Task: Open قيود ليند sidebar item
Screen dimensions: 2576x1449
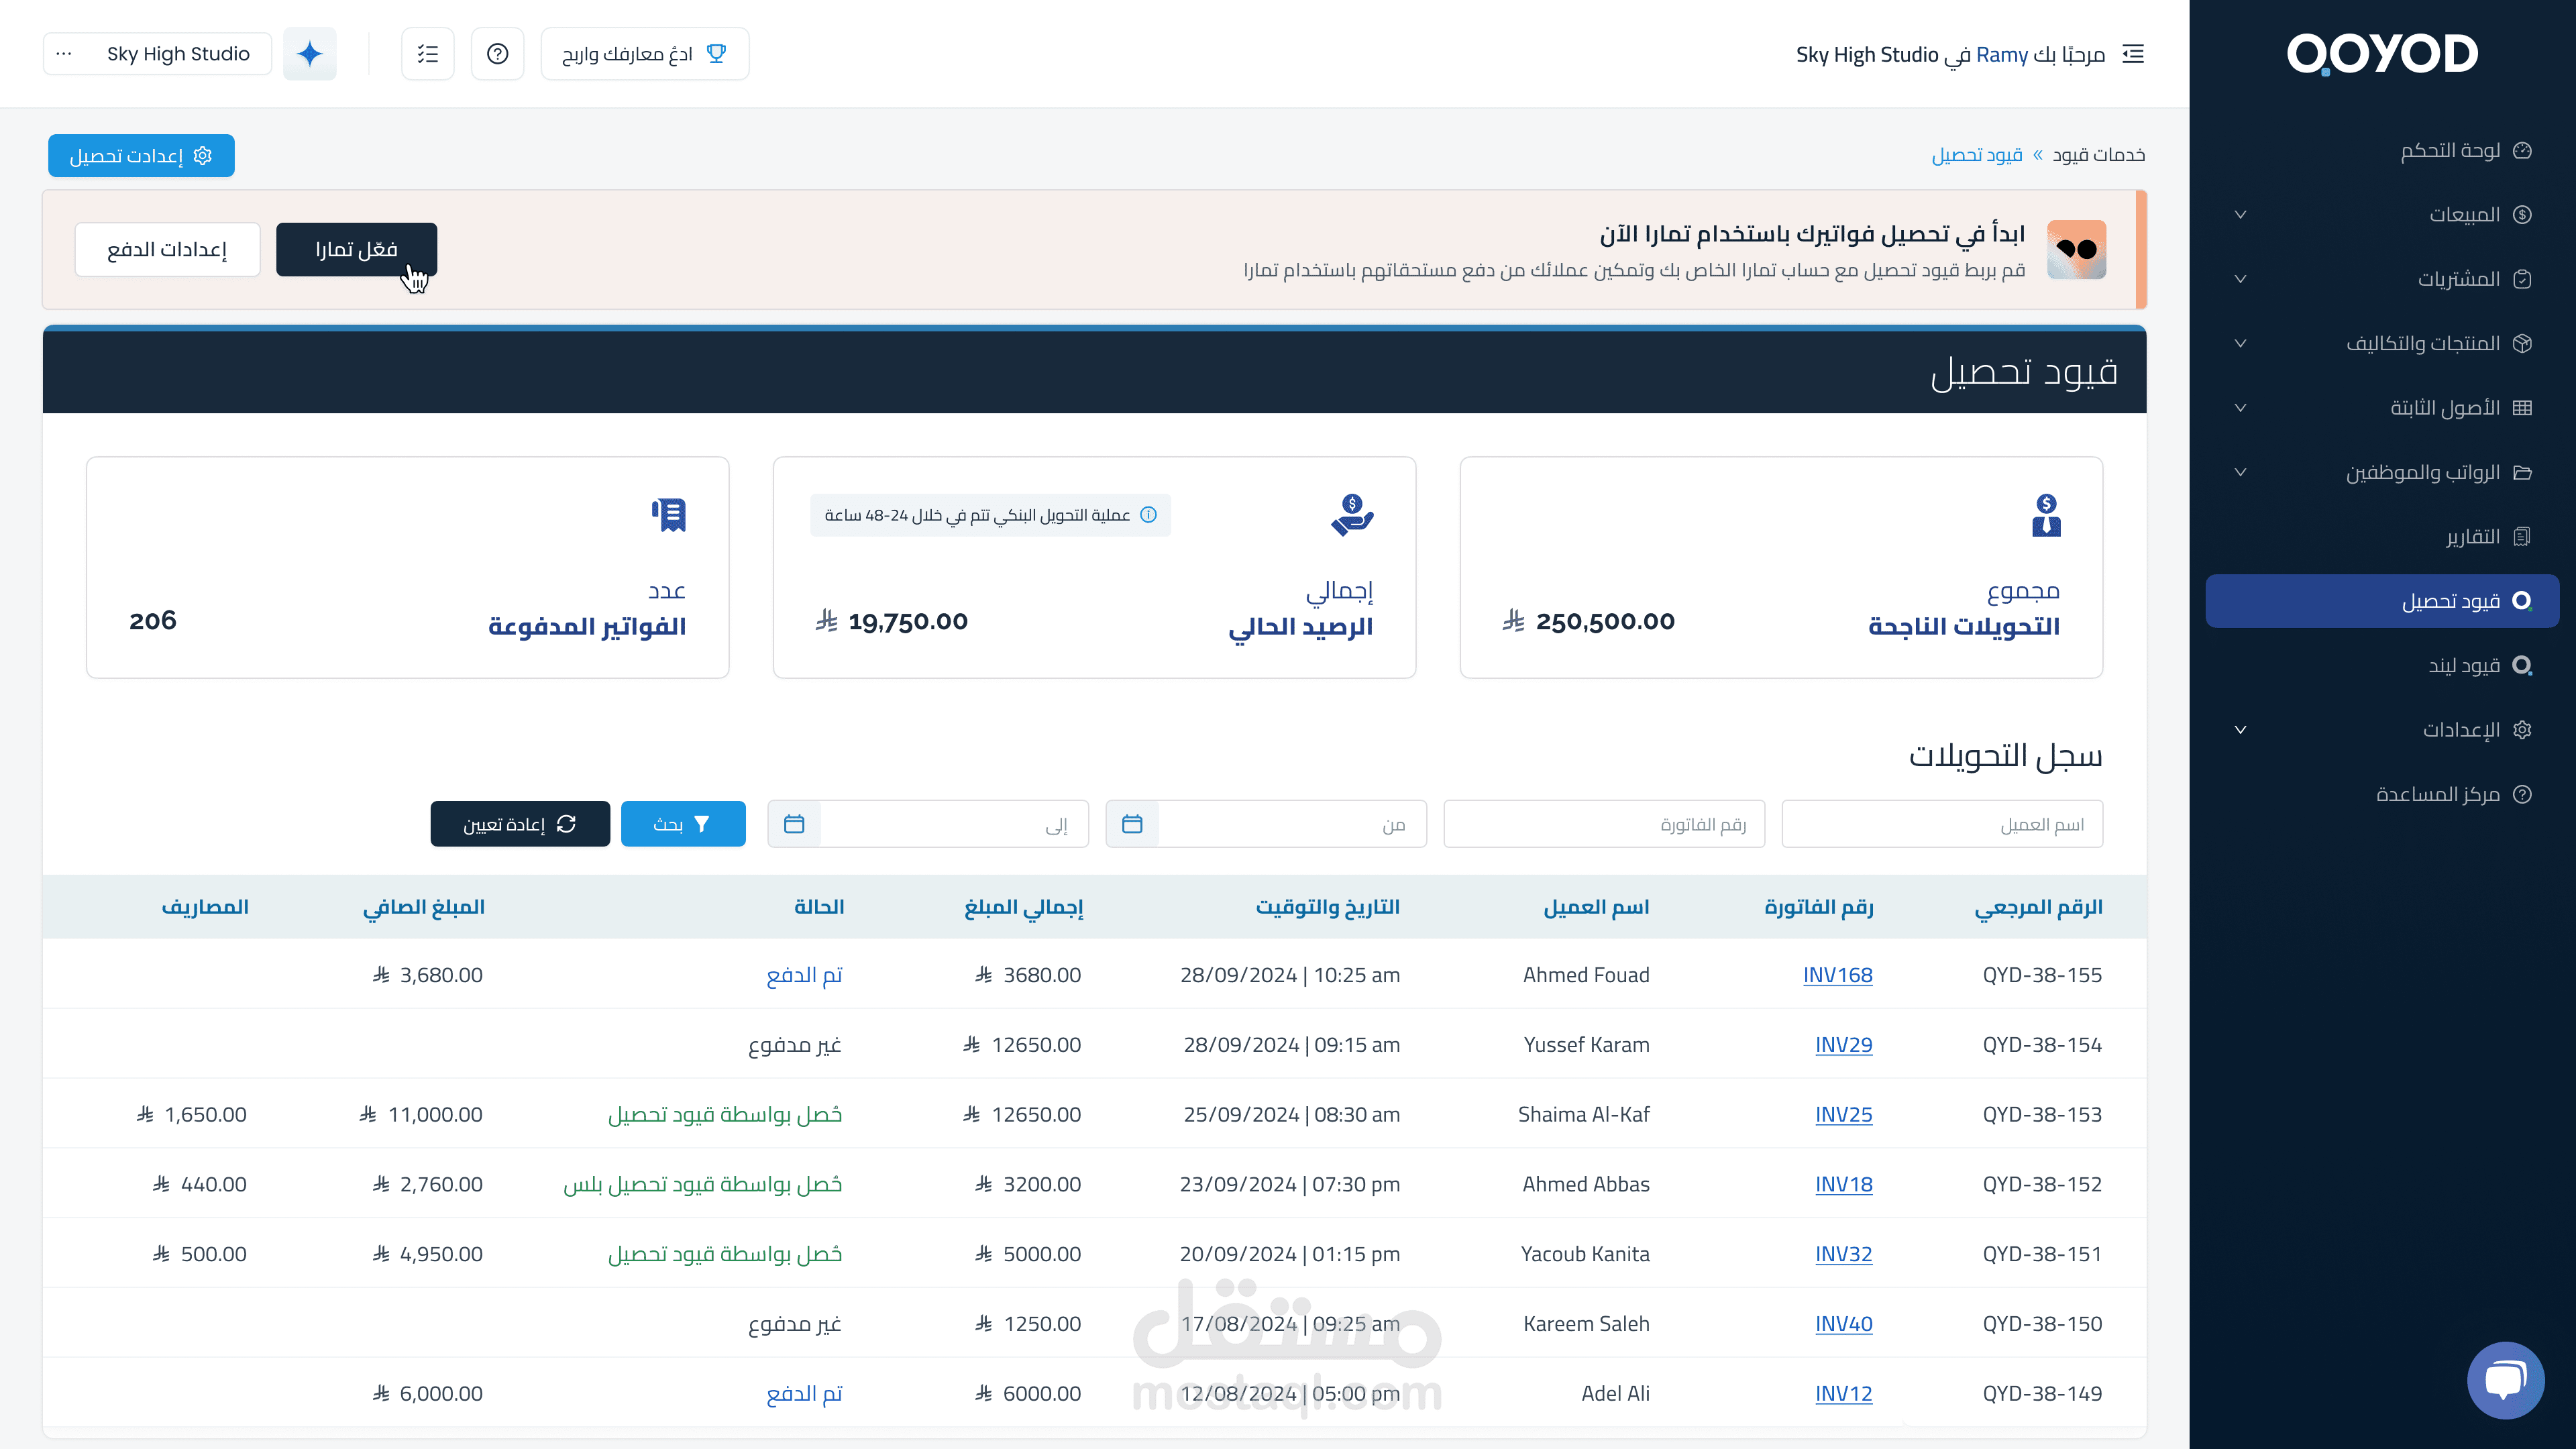Action: point(2464,666)
